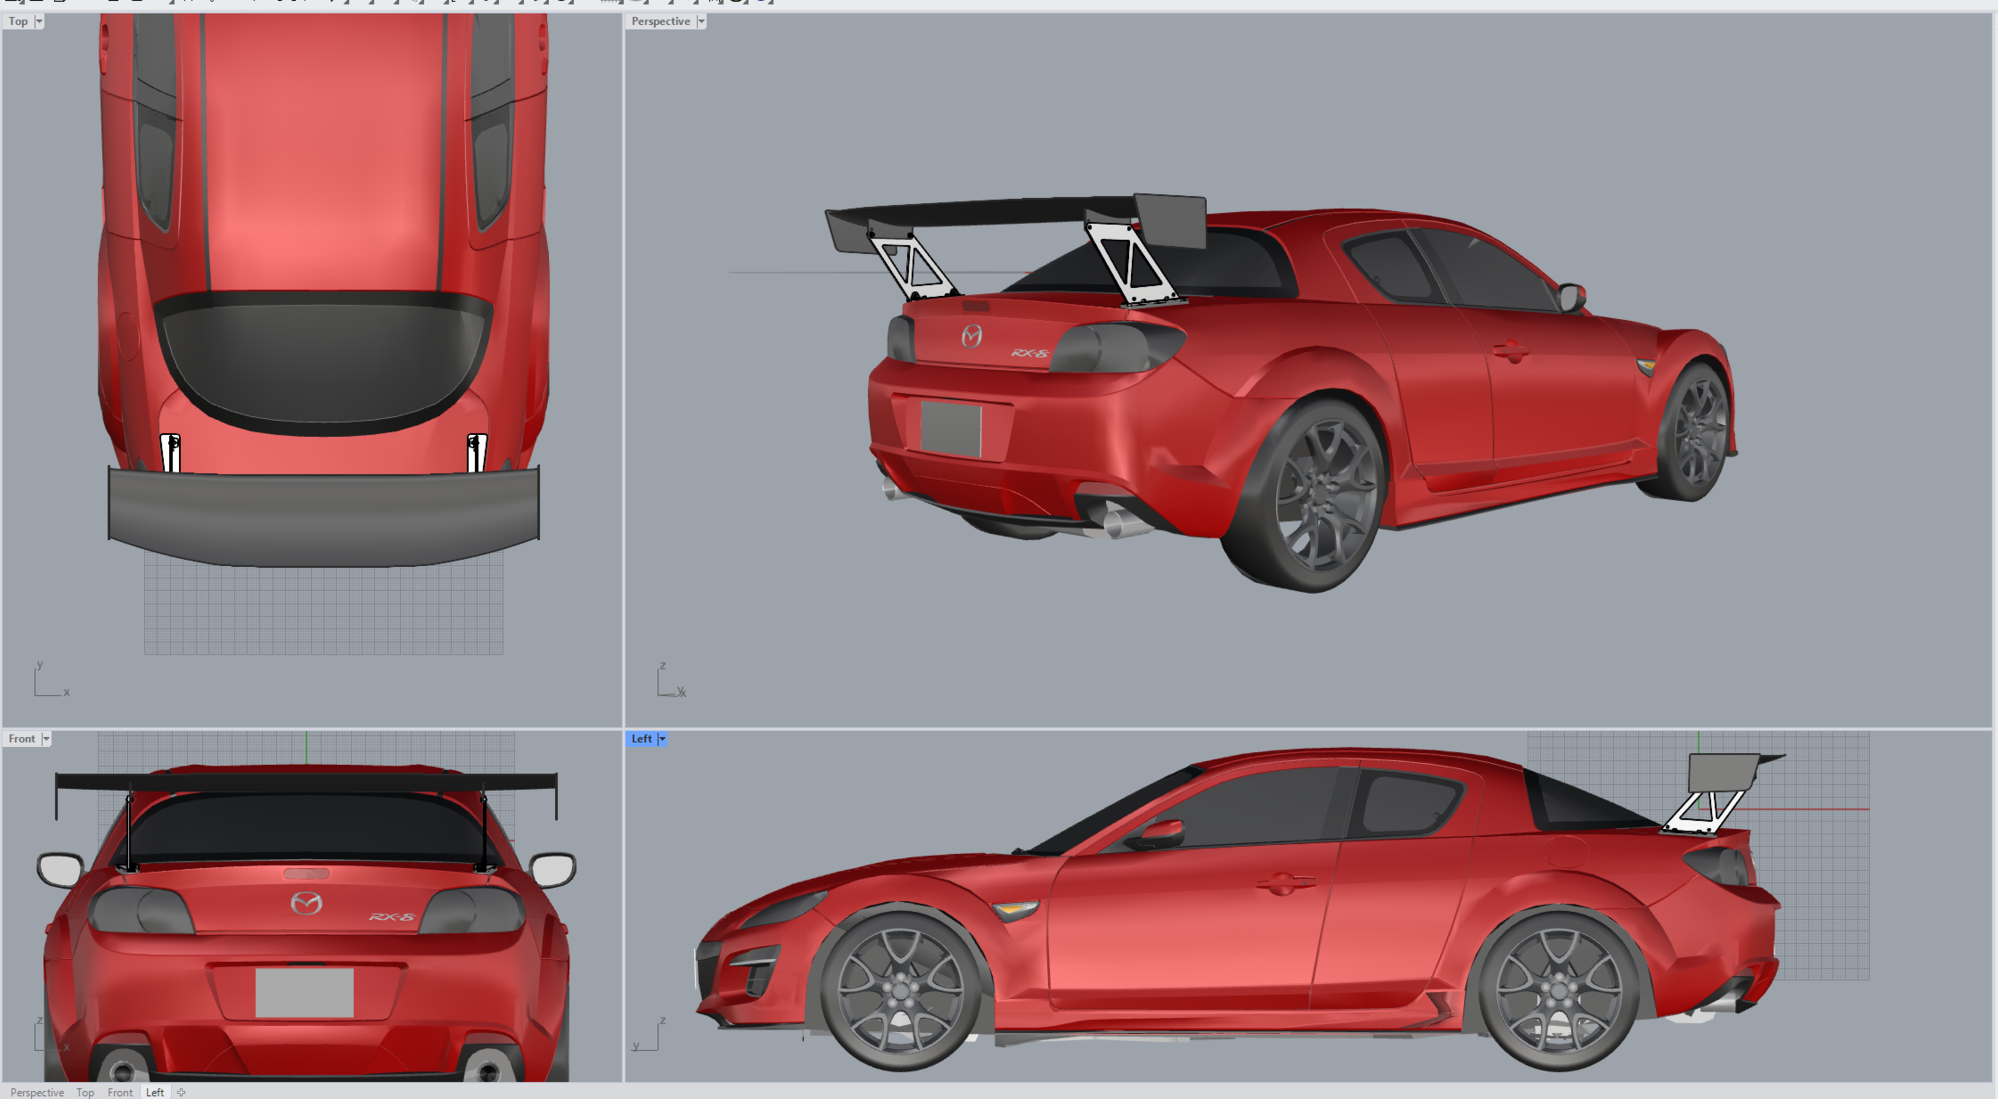Expand the Left viewport dropdown arrow
Screen dimensions: 1998x1099
[662, 739]
